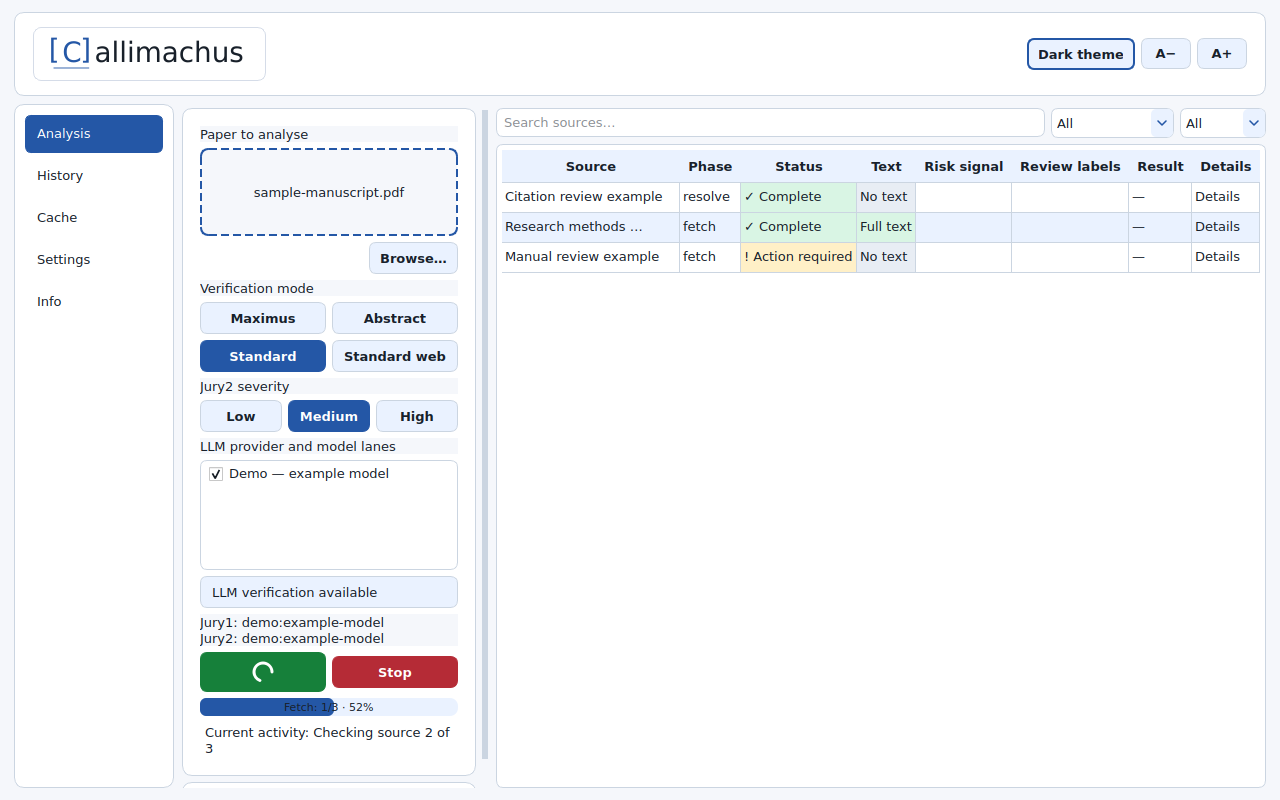Image resolution: width=1280 pixels, height=800 pixels.
Task: Set Jury2 severity to Low
Action: 241,416
